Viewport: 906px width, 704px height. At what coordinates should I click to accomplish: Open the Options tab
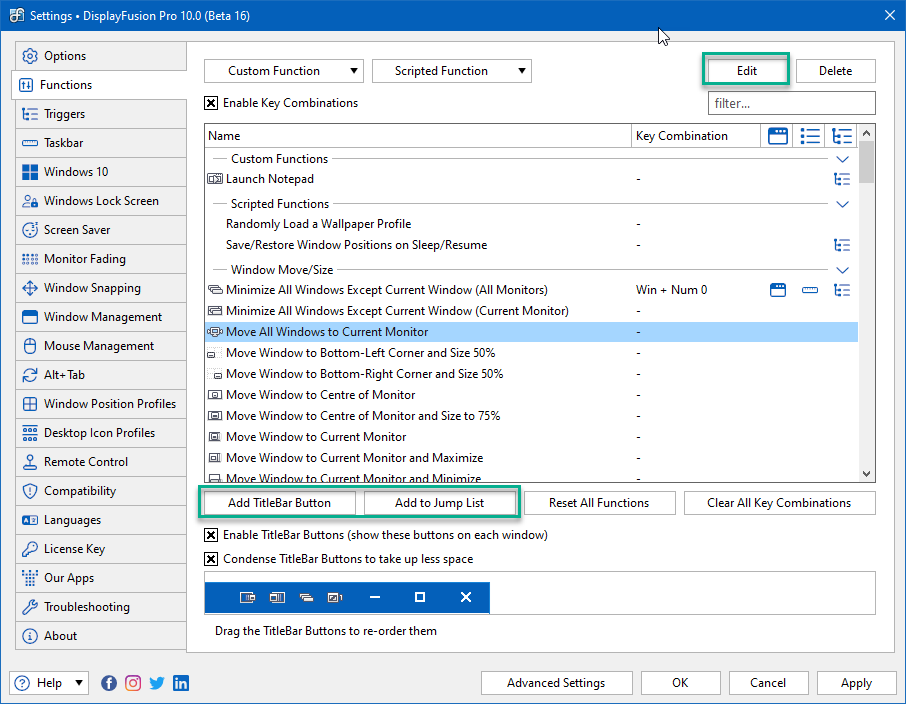pos(101,56)
